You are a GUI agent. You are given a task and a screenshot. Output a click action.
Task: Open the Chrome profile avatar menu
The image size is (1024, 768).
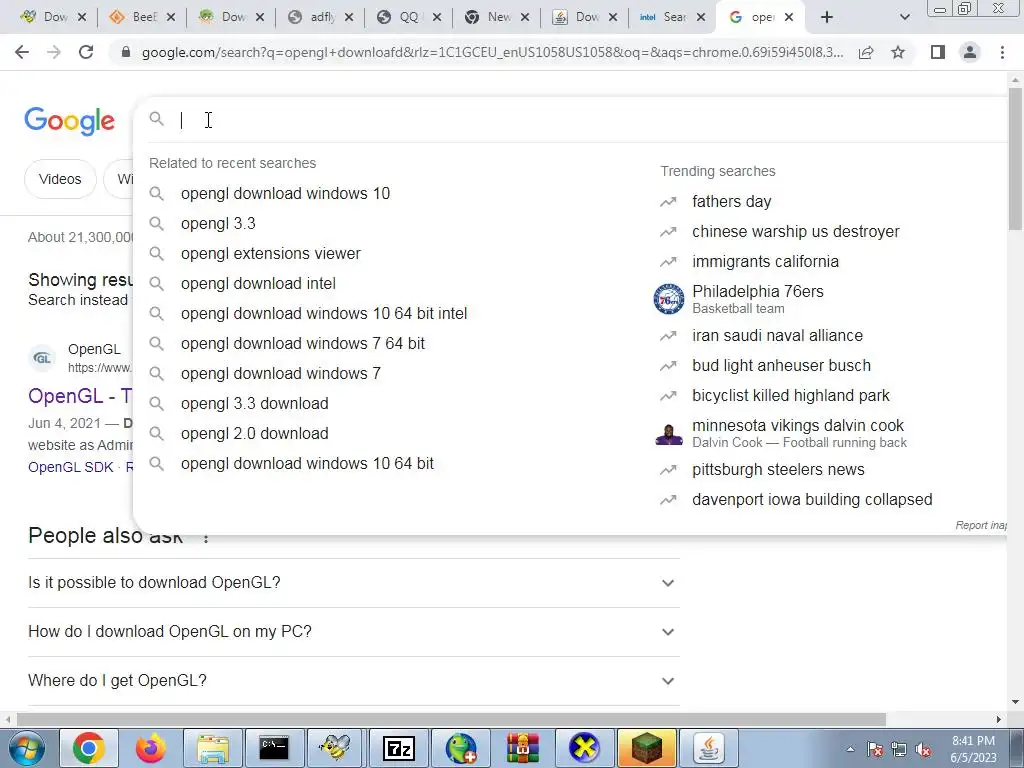coord(970,52)
